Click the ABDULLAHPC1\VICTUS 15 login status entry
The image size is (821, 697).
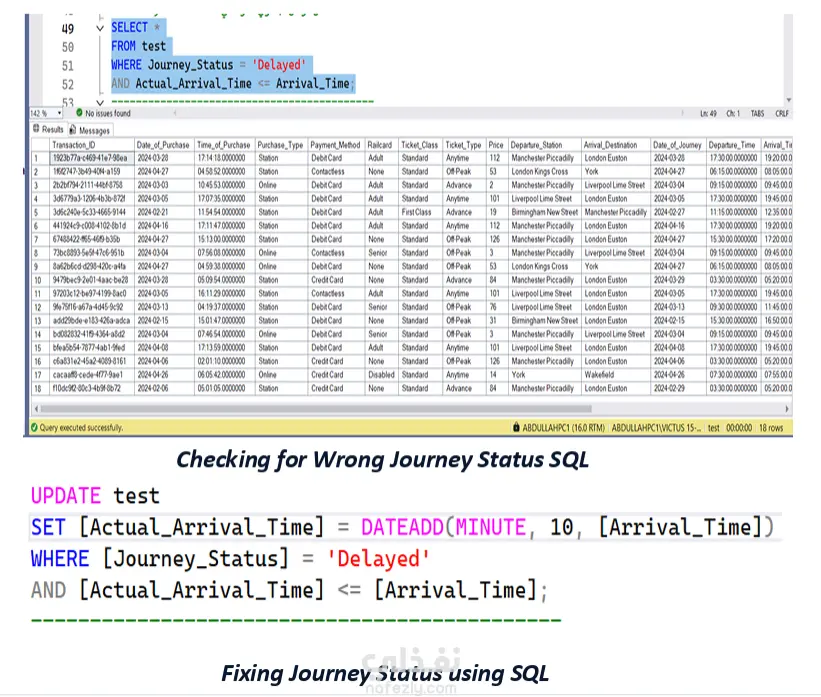point(657,428)
